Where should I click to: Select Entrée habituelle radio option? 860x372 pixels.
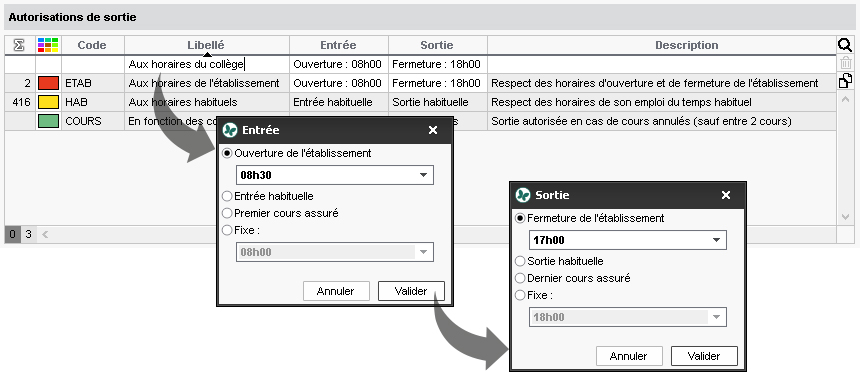227,196
